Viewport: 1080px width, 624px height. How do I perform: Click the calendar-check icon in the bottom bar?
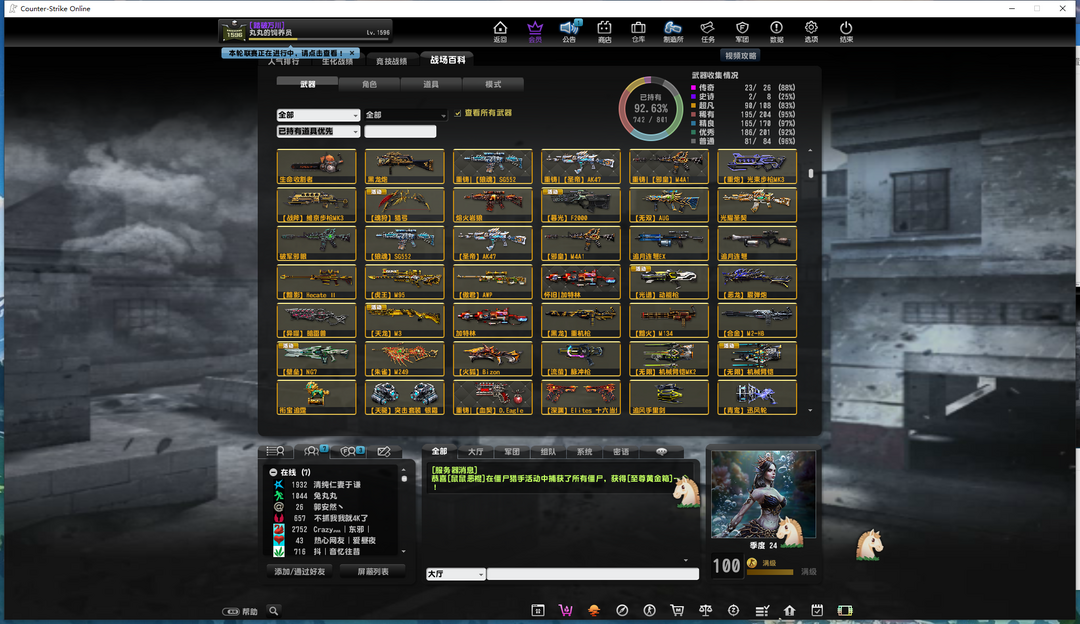pyautogui.click(x=817, y=610)
